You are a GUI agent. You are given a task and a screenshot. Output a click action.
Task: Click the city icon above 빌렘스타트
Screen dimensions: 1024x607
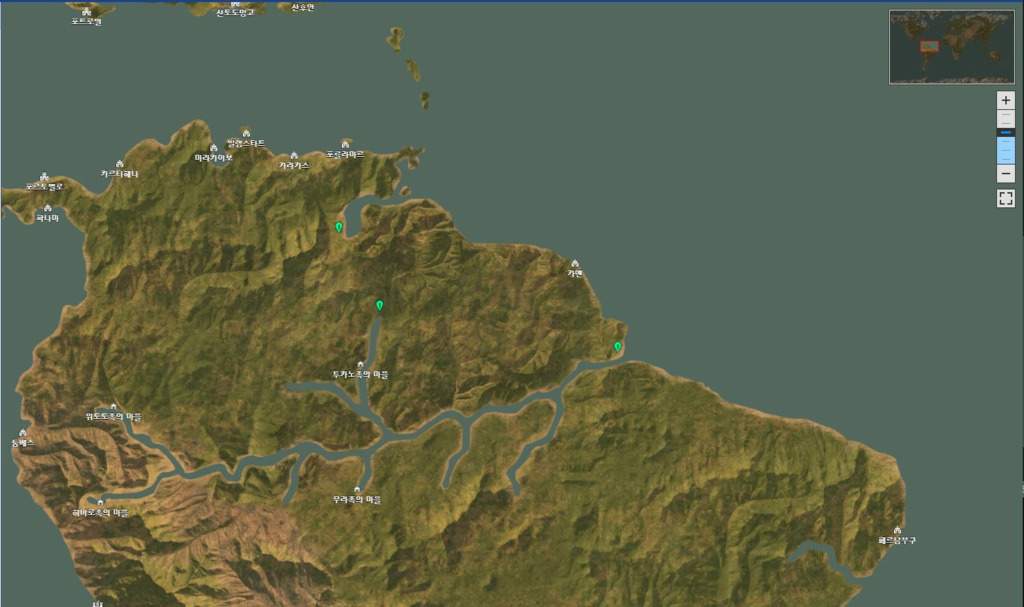(246, 133)
